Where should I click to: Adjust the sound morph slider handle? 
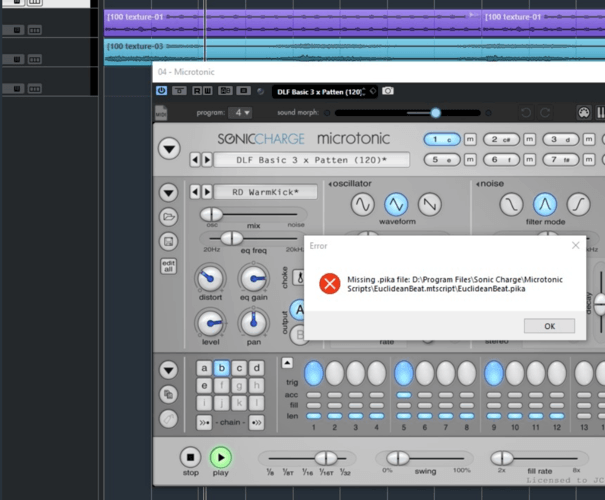436,113
